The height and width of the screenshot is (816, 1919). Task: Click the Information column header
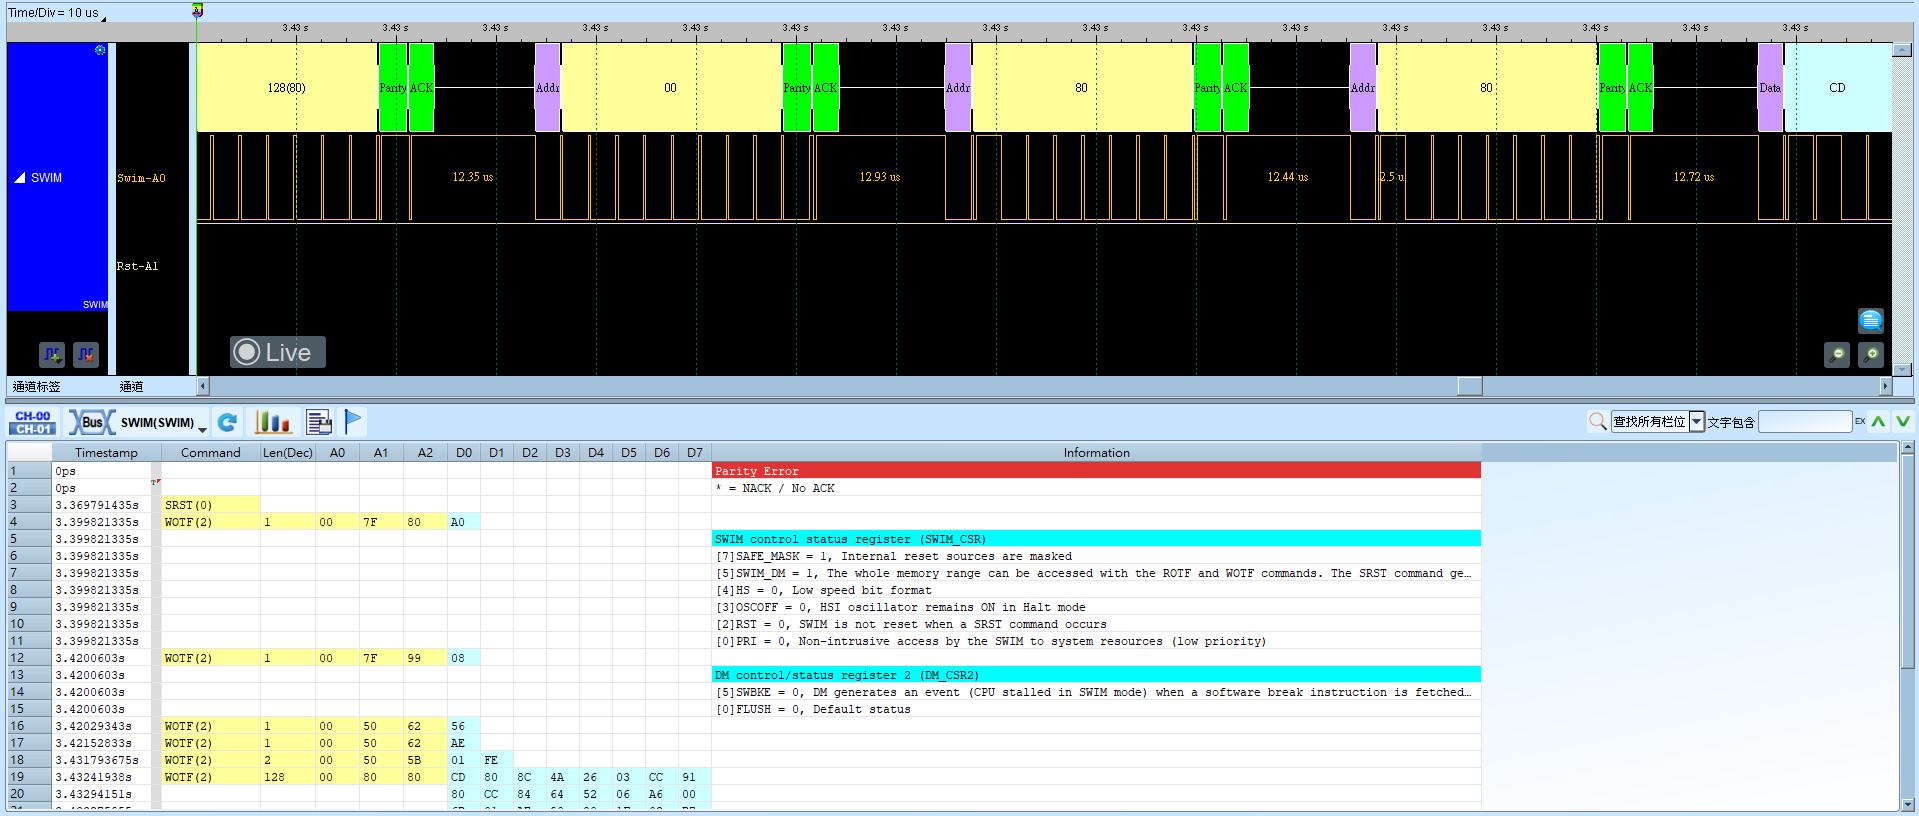pos(1096,453)
